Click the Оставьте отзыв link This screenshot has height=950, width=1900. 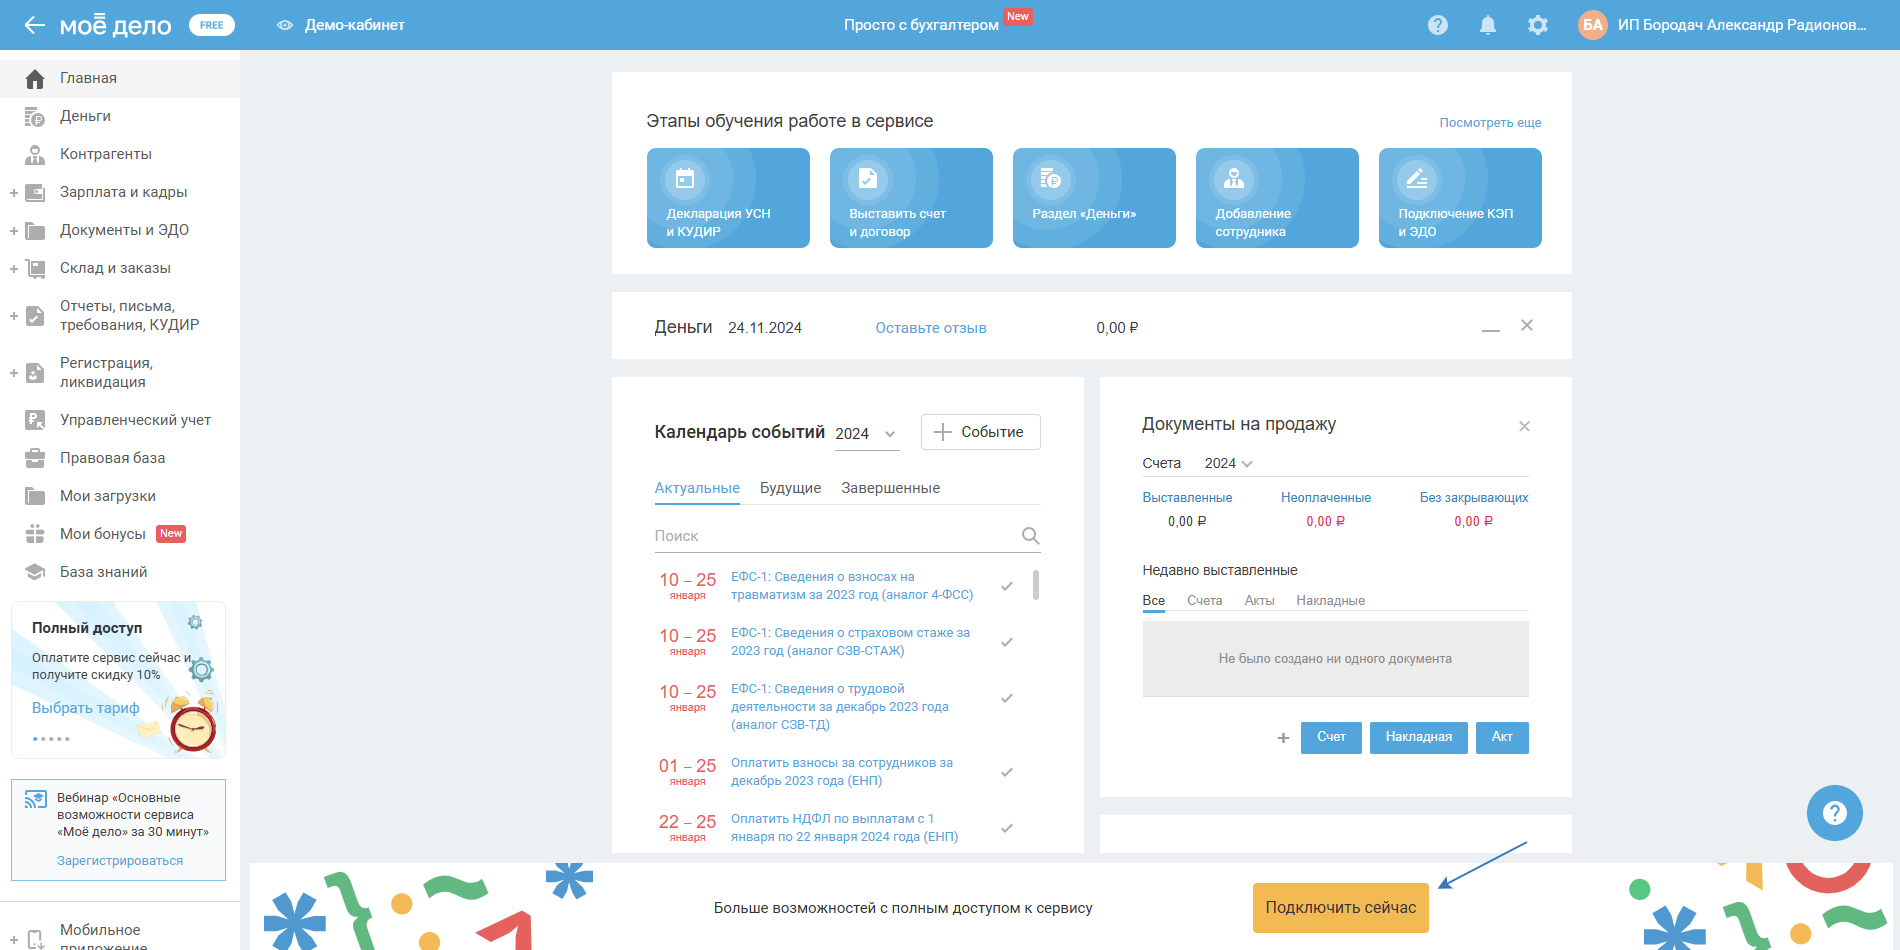[x=931, y=328]
